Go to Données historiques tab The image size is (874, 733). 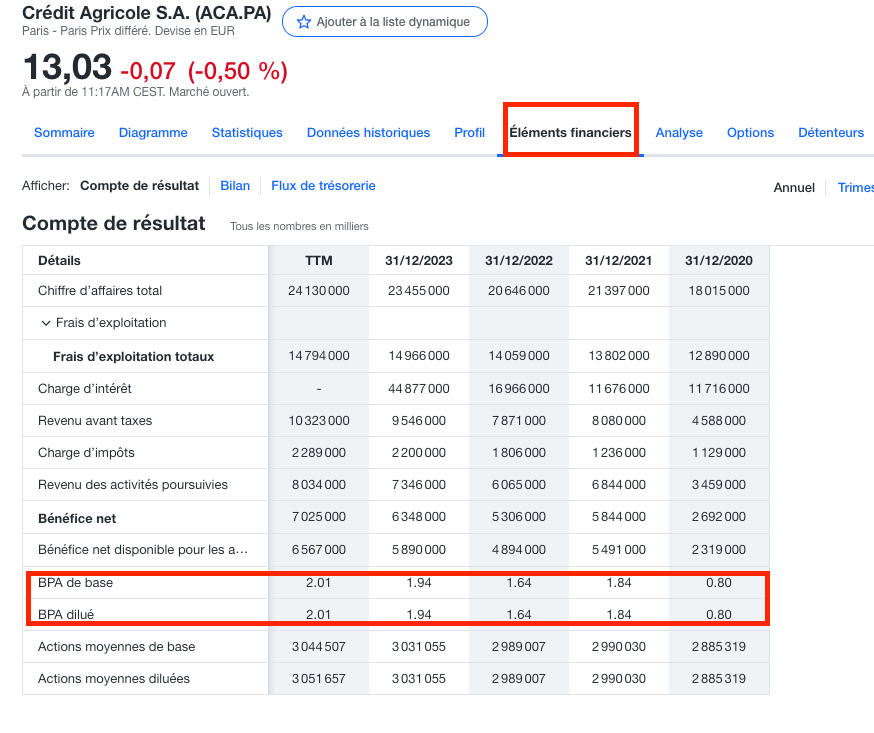tap(368, 133)
